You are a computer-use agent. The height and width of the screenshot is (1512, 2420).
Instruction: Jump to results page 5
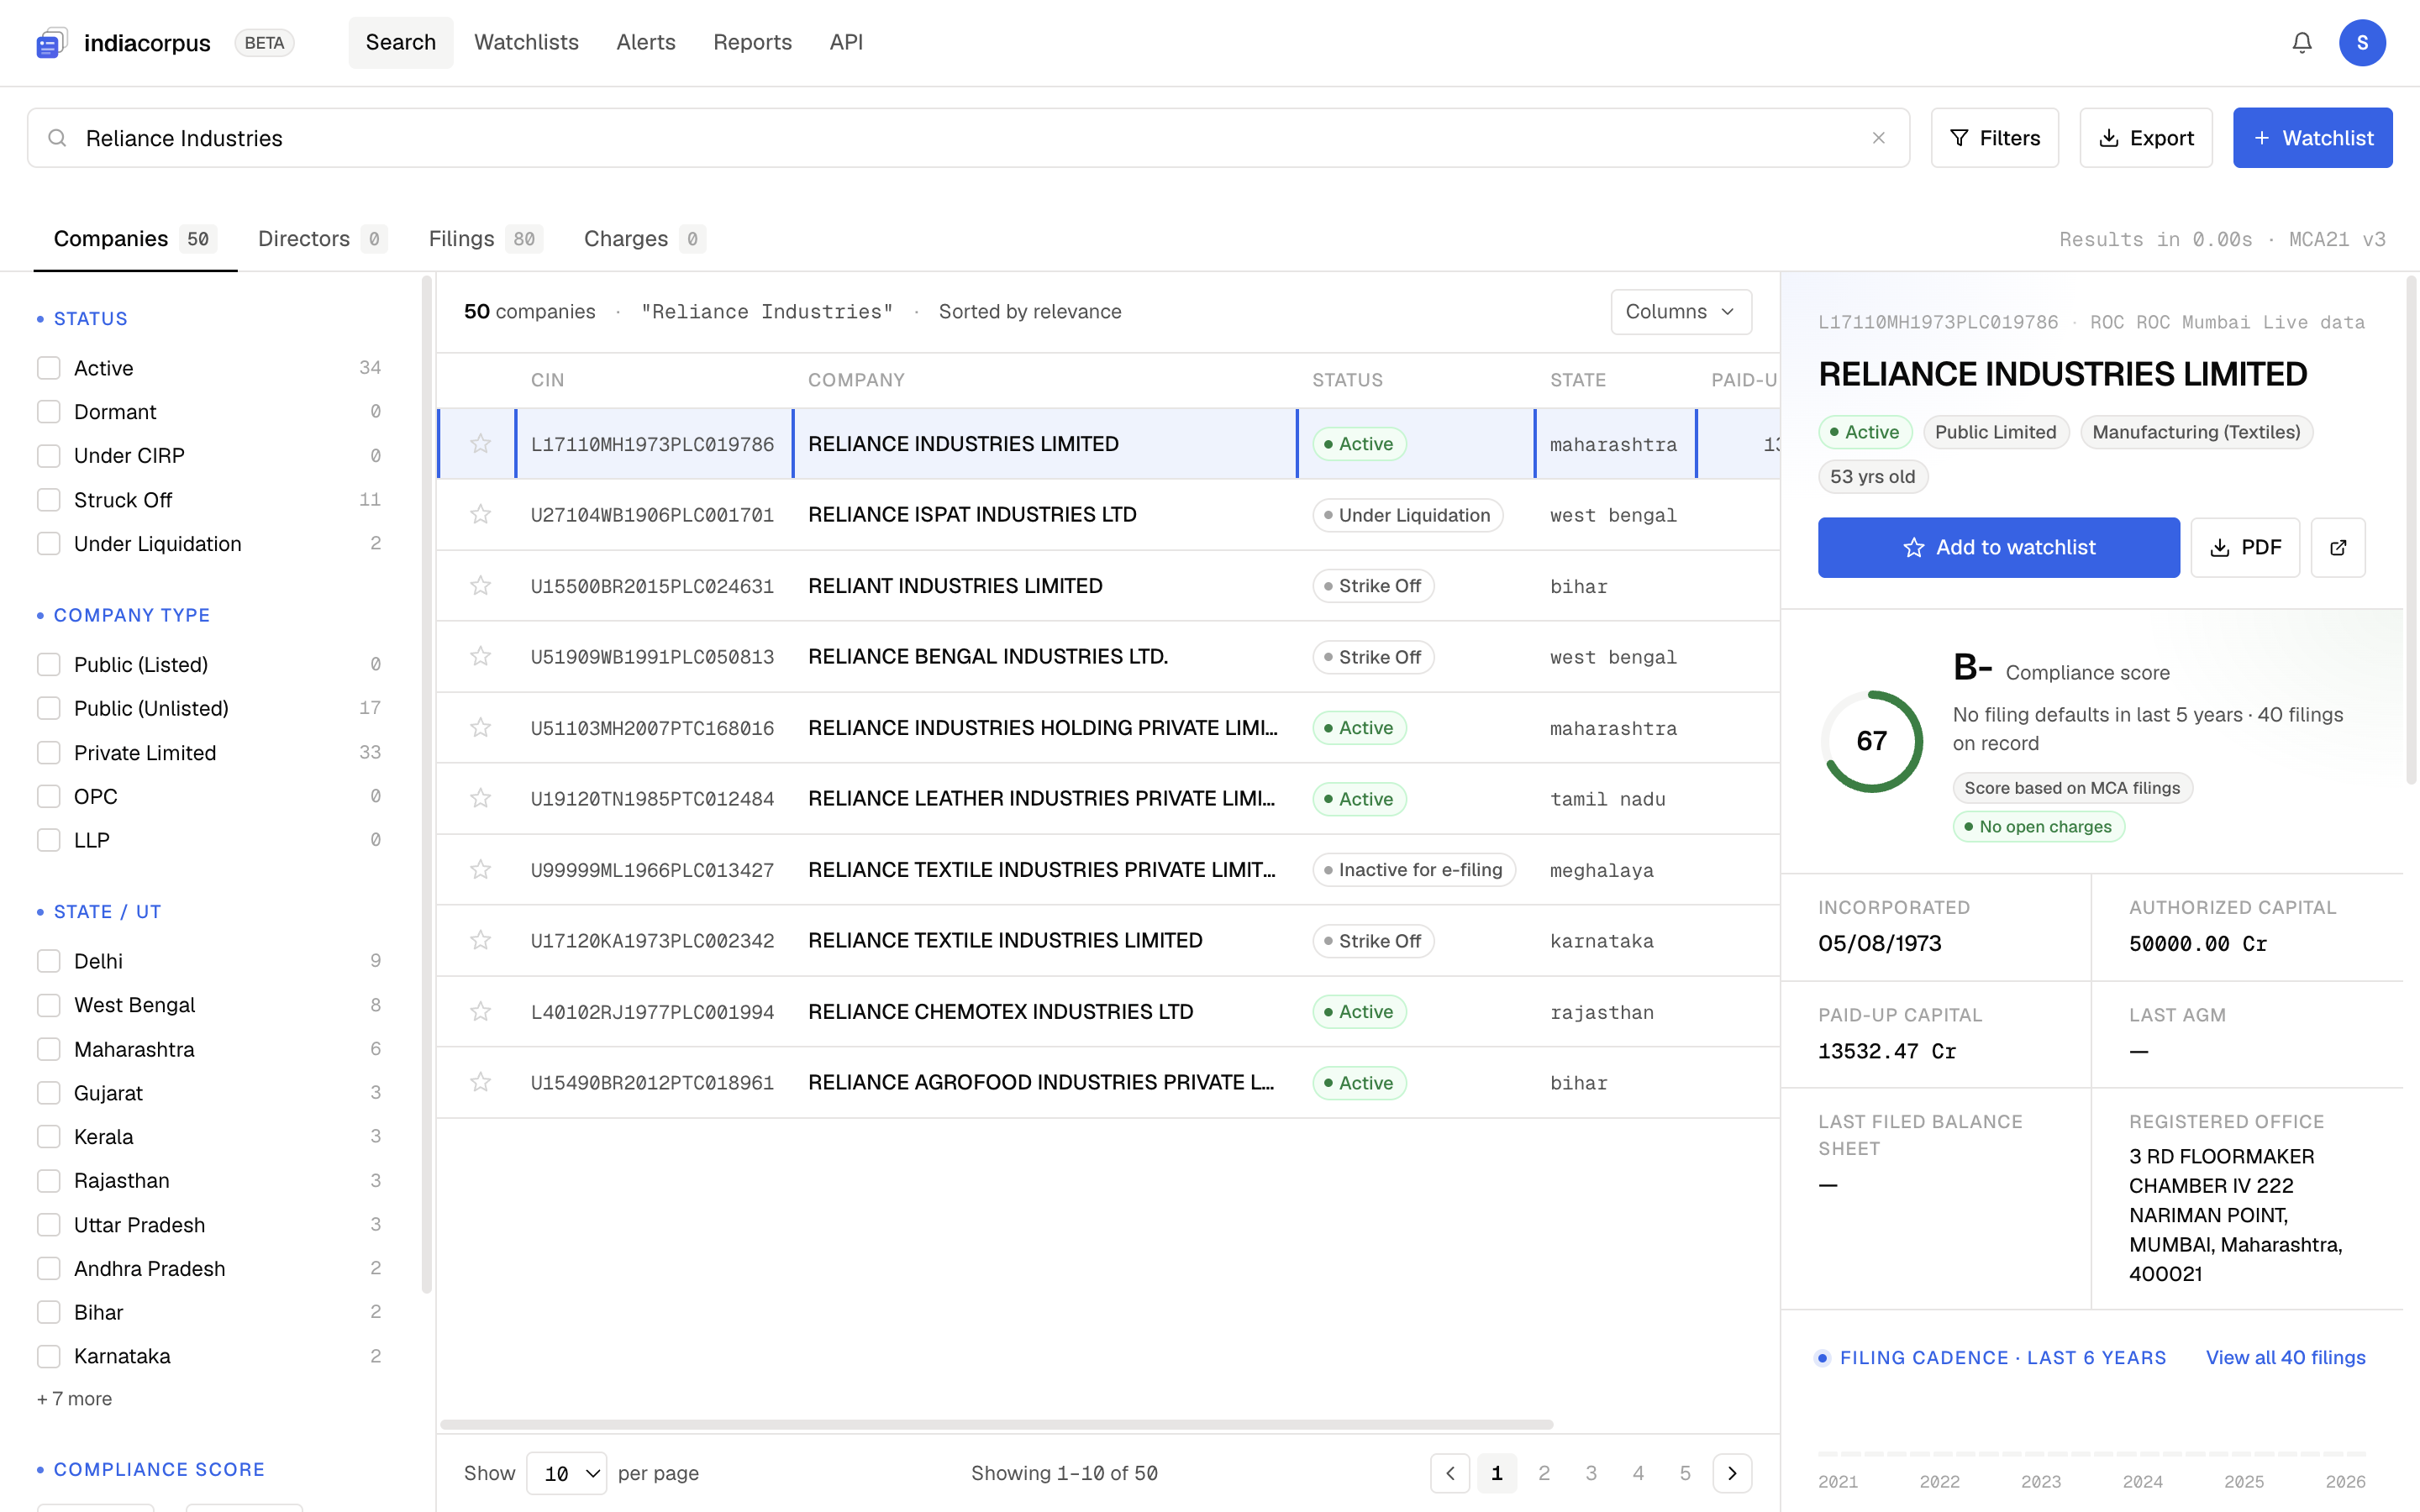(1685, 1473)
